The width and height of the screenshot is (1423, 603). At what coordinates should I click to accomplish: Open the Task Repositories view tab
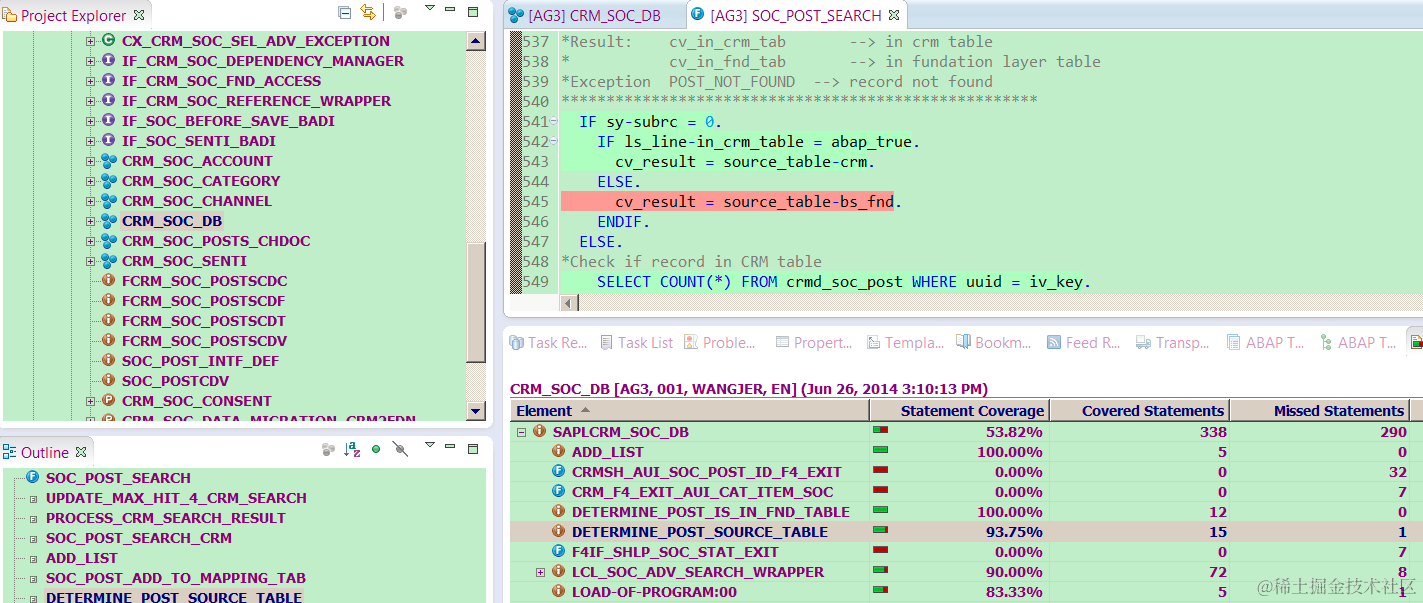click(x=548, y=342)
